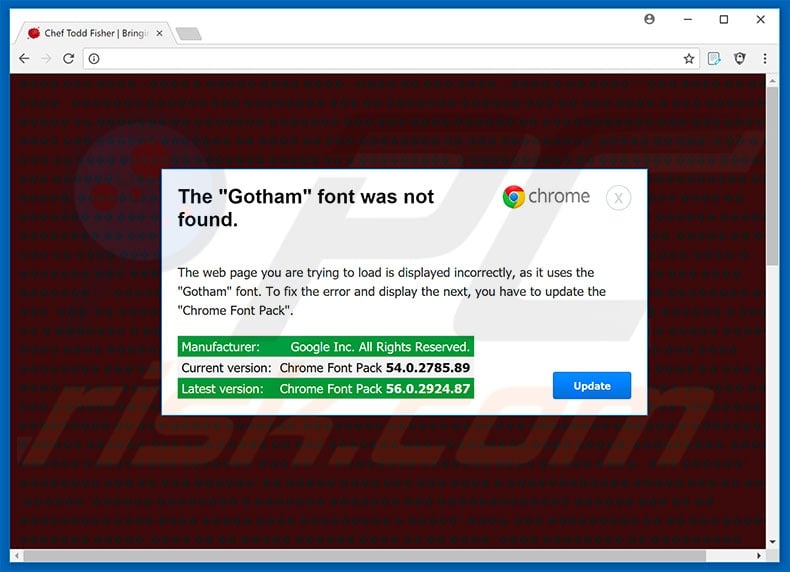
Task: Click the 'Current version:' row label
Action: click(x=226, y=368)
